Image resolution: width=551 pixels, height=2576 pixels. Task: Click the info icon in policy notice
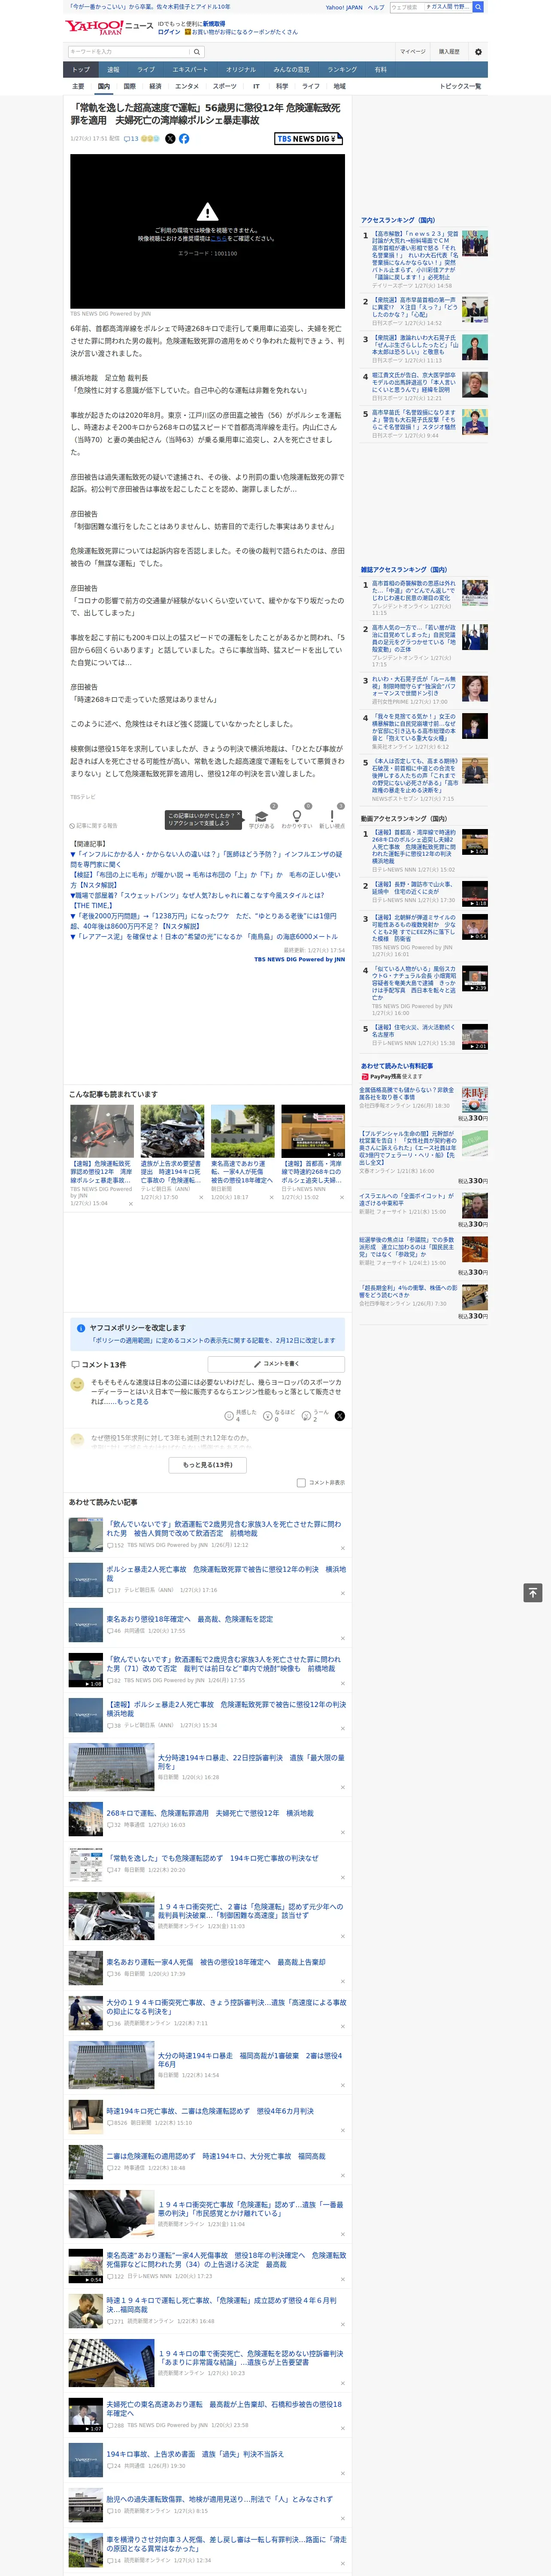coord(81,1328)
